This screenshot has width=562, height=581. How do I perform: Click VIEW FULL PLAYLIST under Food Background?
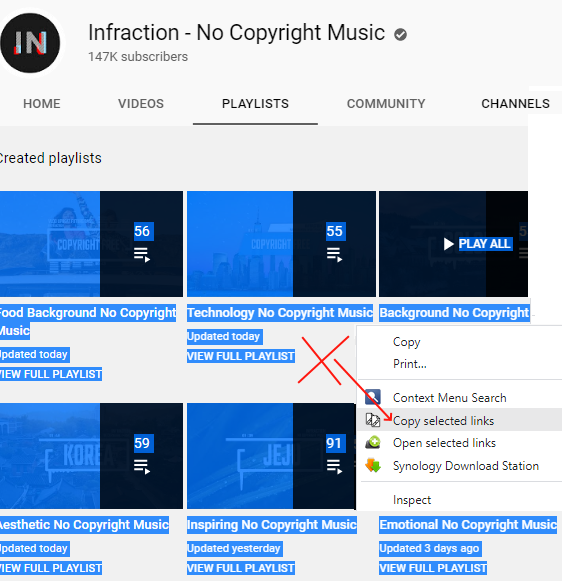click(51, 374)
